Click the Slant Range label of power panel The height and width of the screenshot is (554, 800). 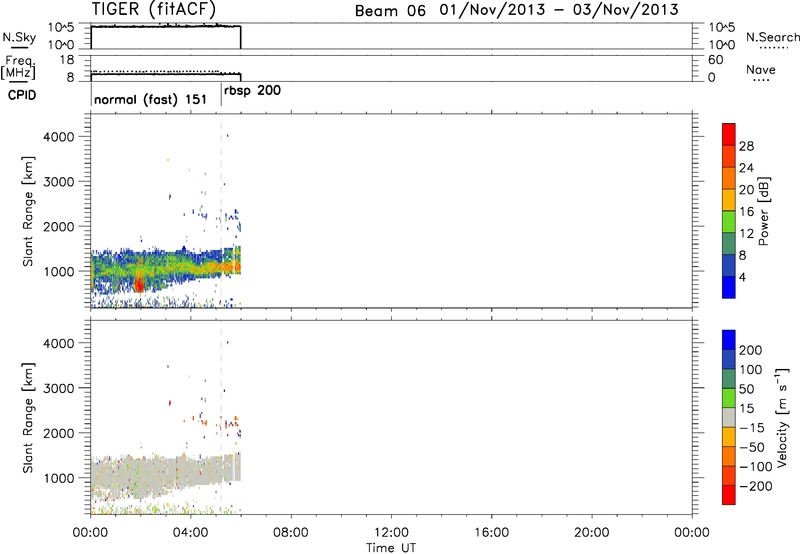[x=28, y=211]
